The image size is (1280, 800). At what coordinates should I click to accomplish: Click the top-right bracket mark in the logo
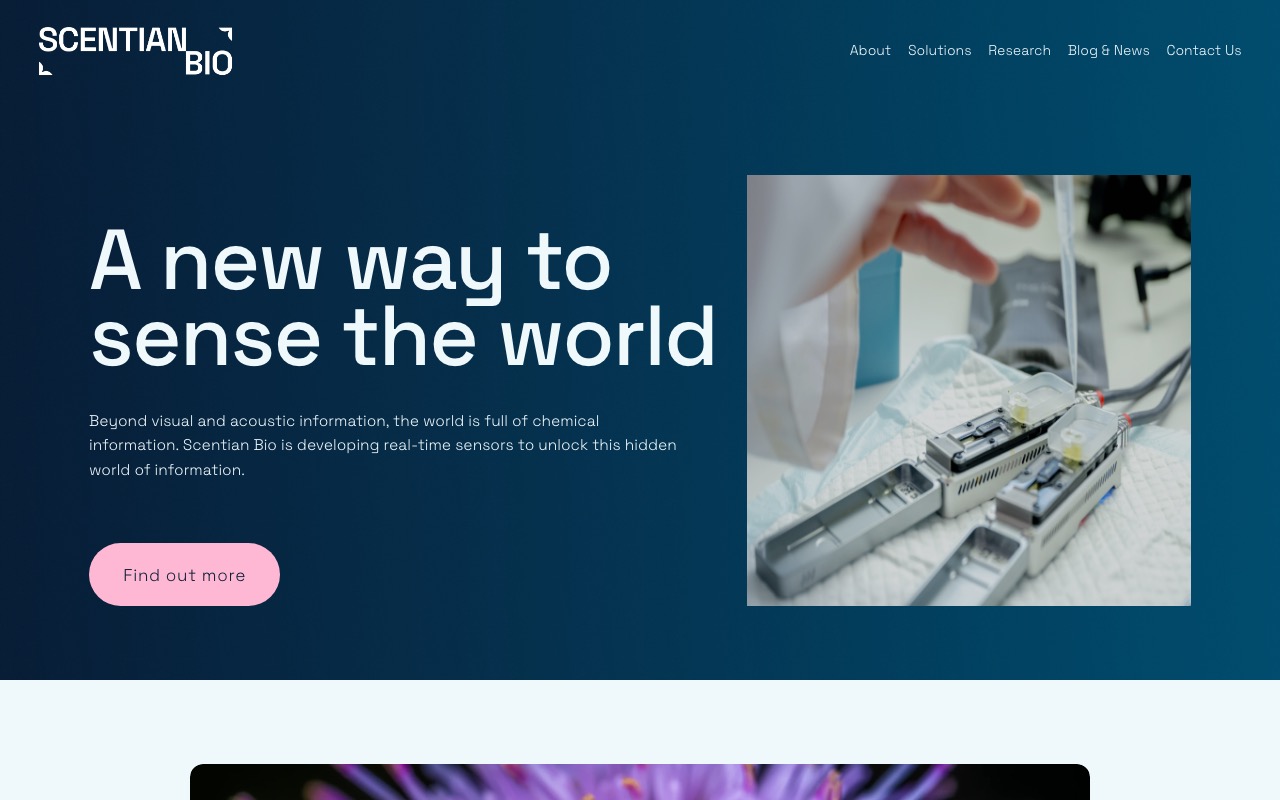point(226,35)
